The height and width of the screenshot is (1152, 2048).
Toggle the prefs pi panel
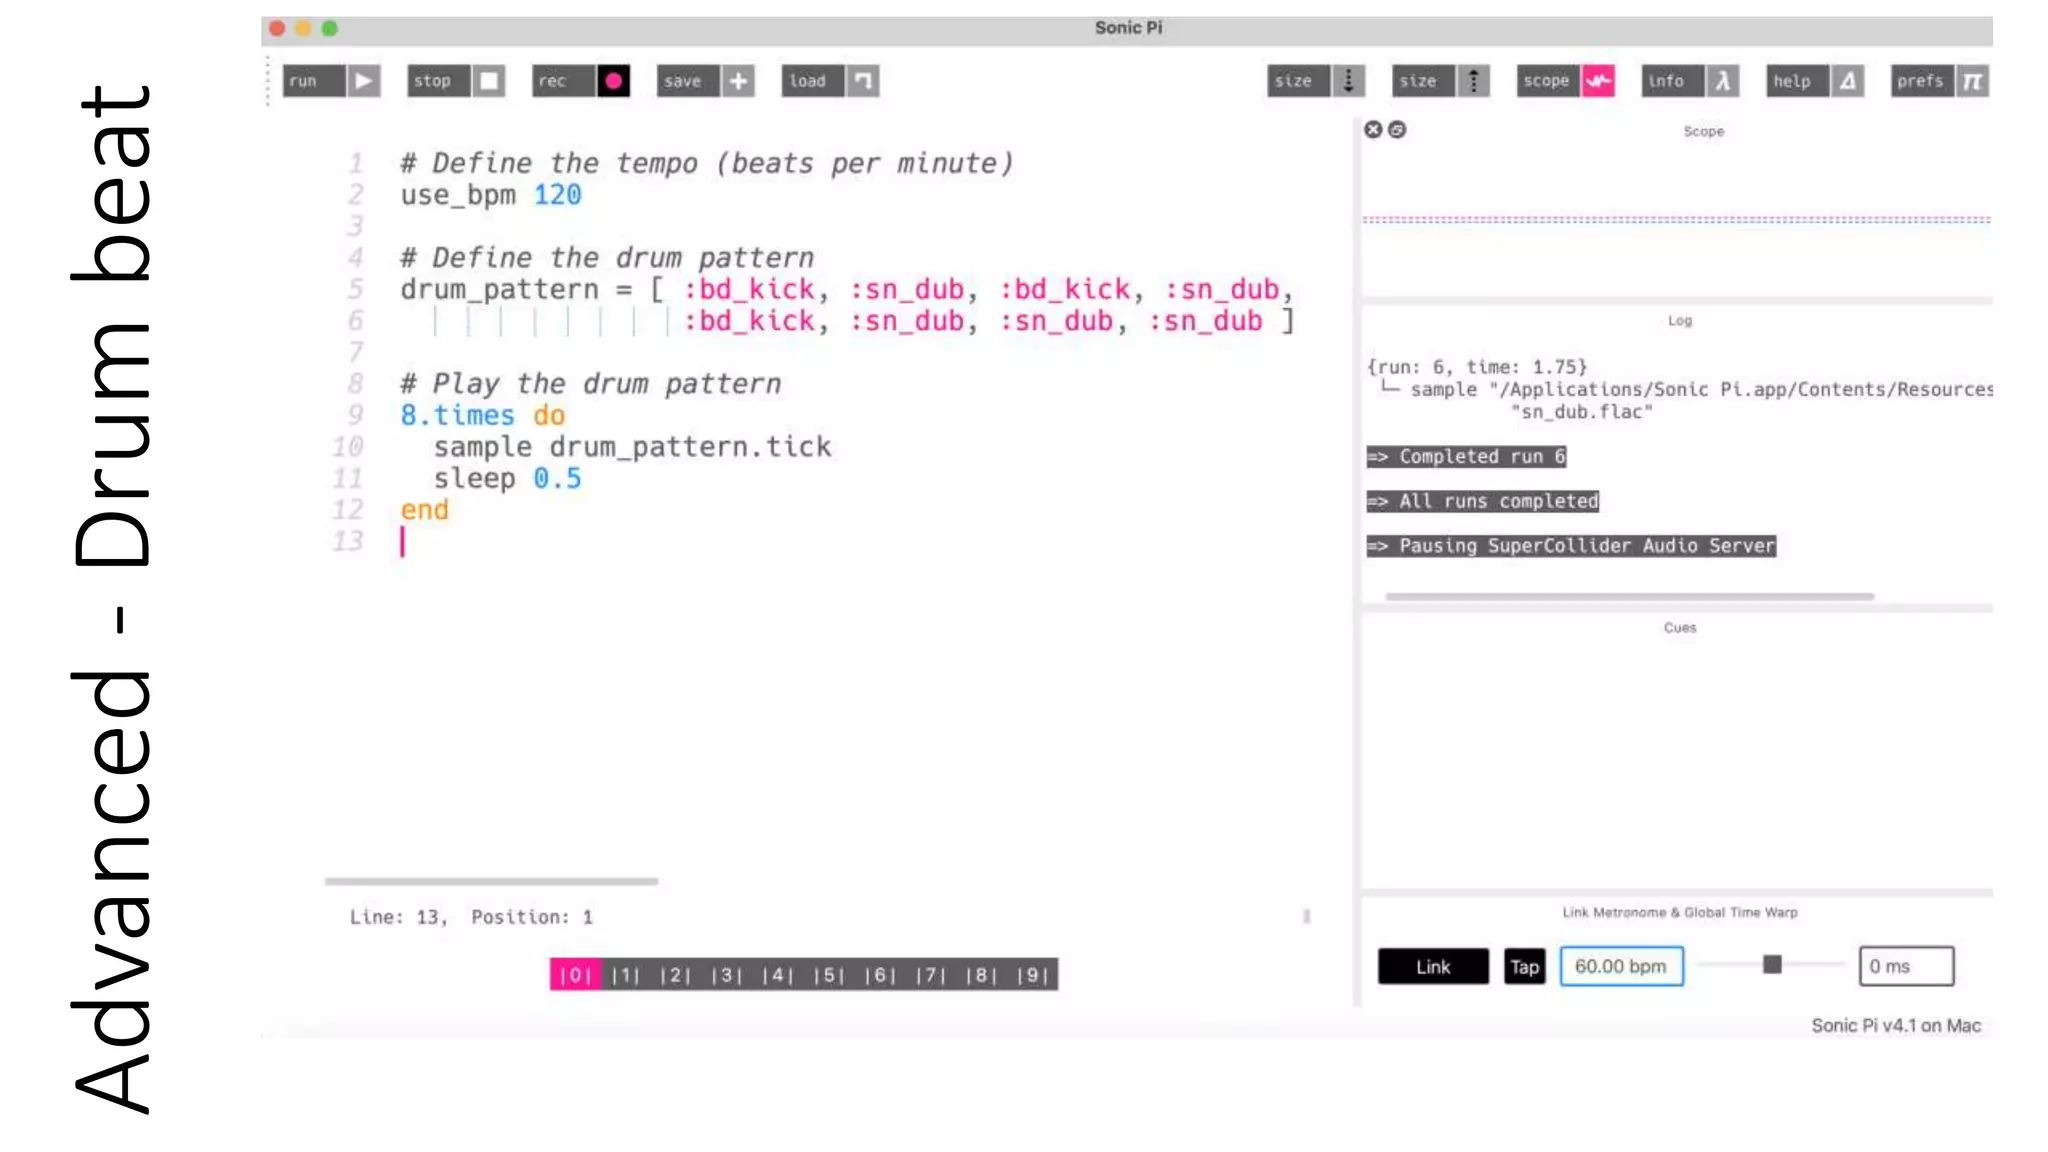point(1972,81)
